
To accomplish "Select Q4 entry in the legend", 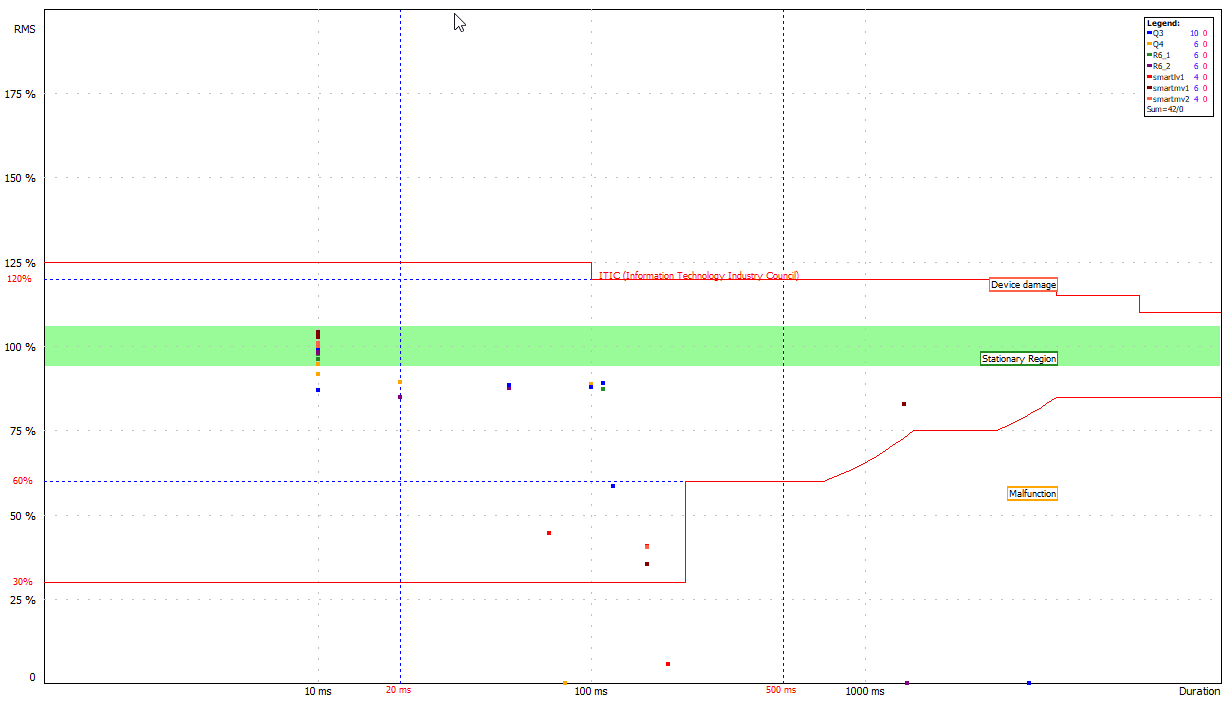I will 1178,44.
